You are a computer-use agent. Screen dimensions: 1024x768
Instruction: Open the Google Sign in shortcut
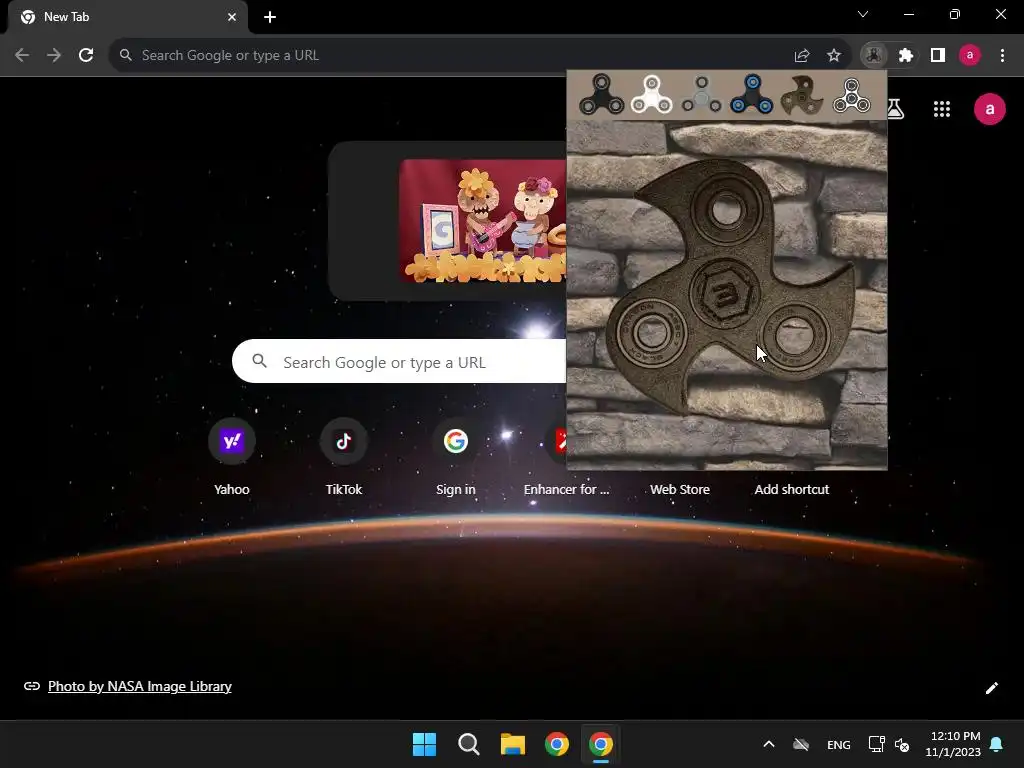click(455, 457)
